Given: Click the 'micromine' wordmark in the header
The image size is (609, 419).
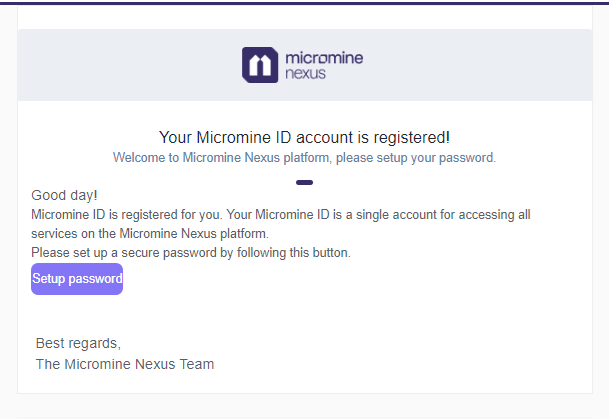Looking at the screenshot, I should point(324,58).
